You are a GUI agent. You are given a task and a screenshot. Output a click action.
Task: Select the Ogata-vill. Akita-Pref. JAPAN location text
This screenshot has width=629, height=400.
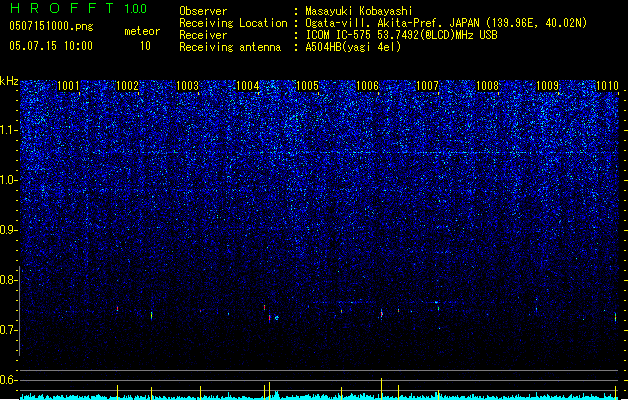point(446,23)
